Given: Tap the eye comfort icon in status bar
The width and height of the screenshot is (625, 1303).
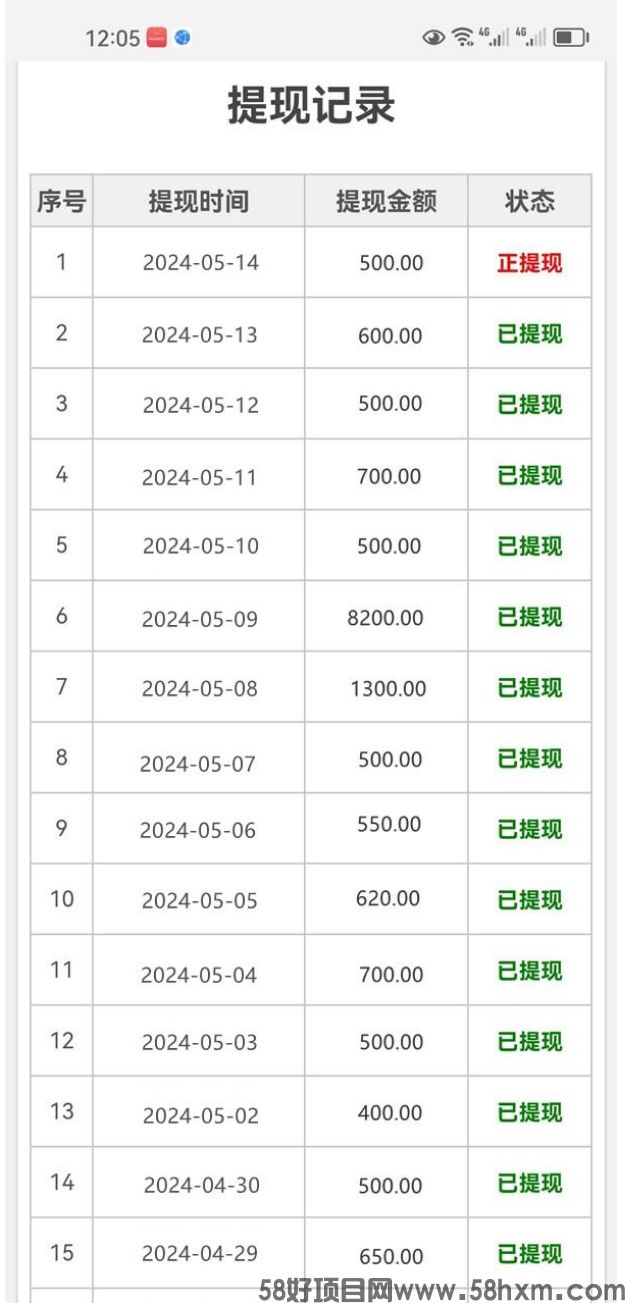Looking at the screenshot, I should point(433,38).
